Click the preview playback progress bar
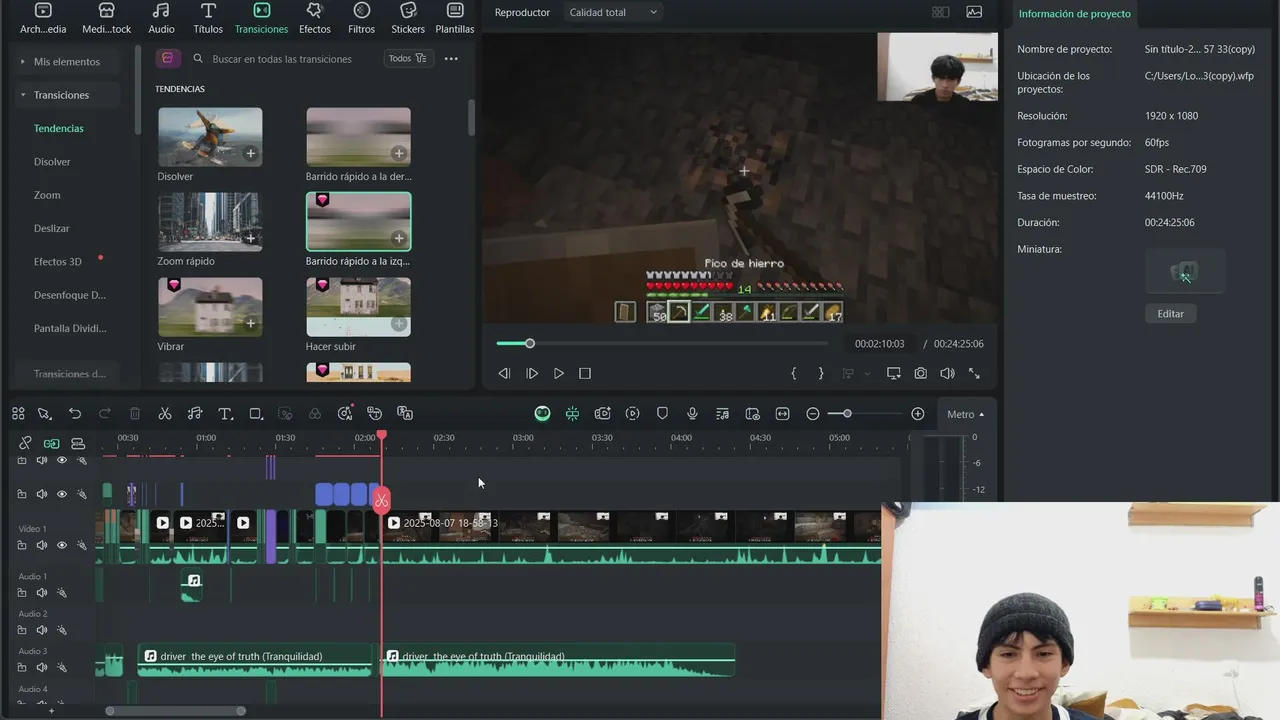Image resolution: width=1280 pixels, height=720 pixels. 662,344
